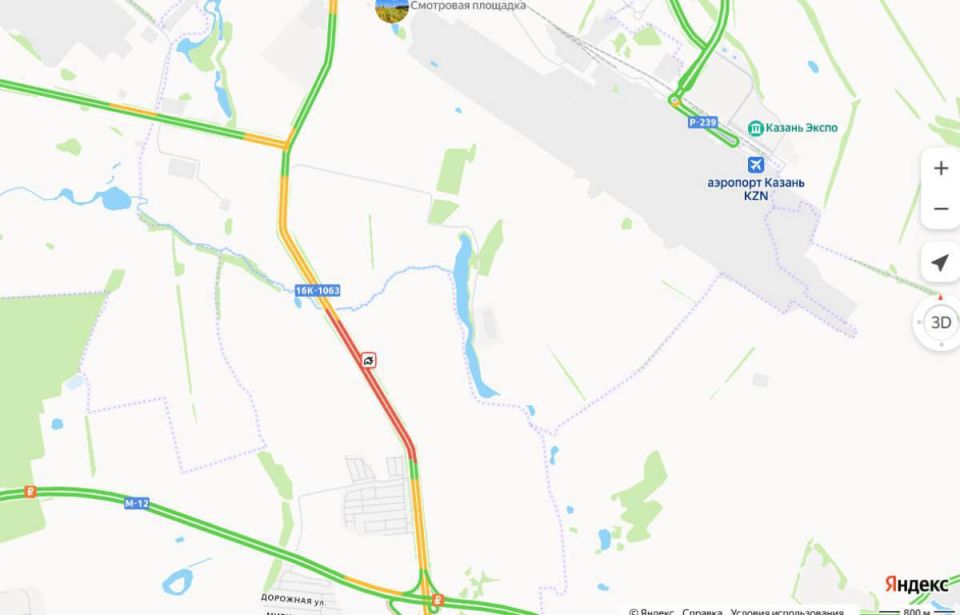Select the 16К-1063 road label
The height and width of the screenshot is (615, 960).
[317, 290]
